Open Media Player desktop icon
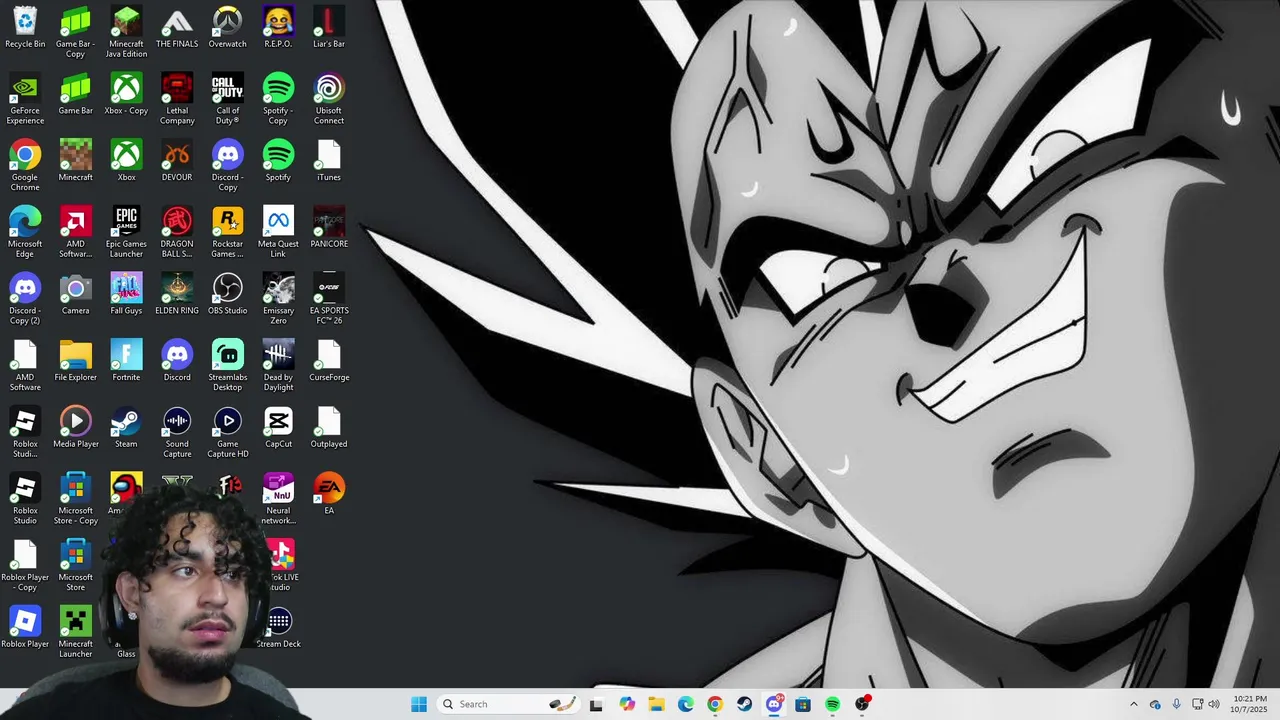 click(76, 428)
